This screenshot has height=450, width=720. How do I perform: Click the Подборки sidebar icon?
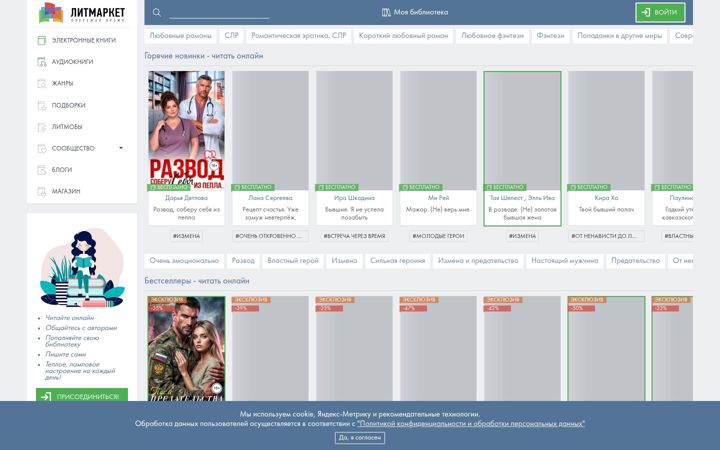tap(41, 105)
